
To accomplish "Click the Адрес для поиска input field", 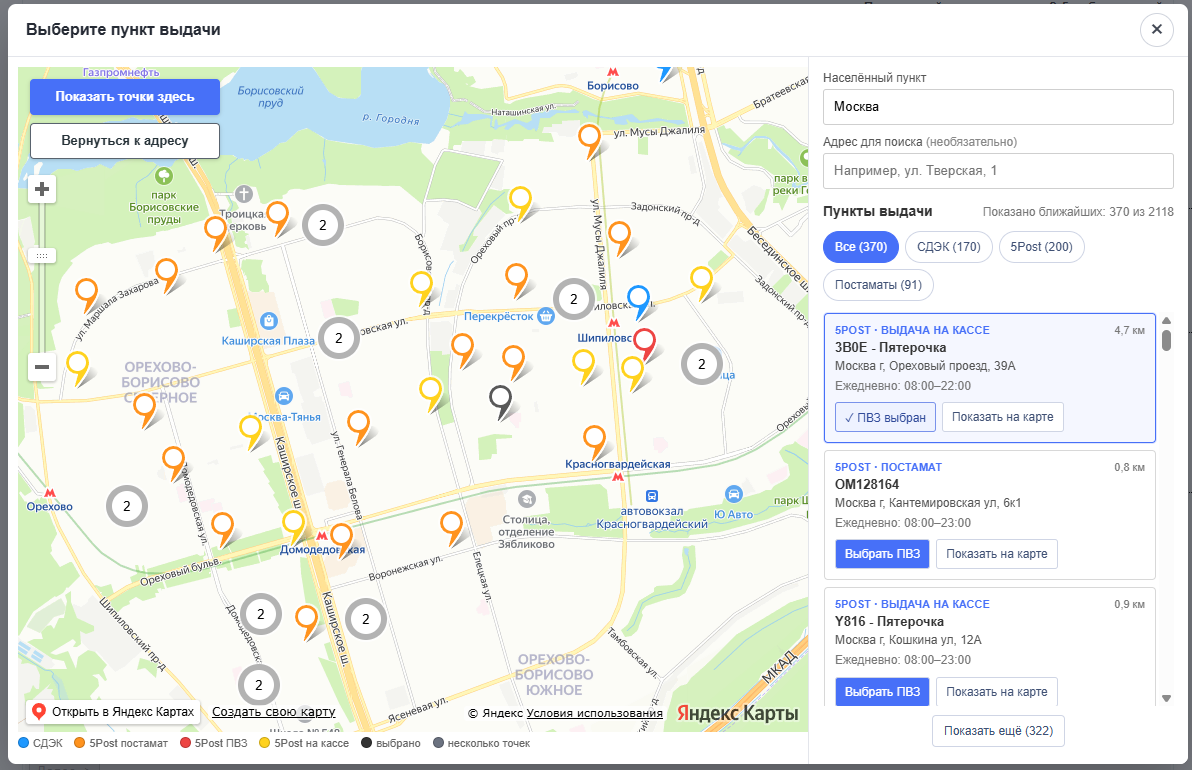I will (x=998, y=171).
